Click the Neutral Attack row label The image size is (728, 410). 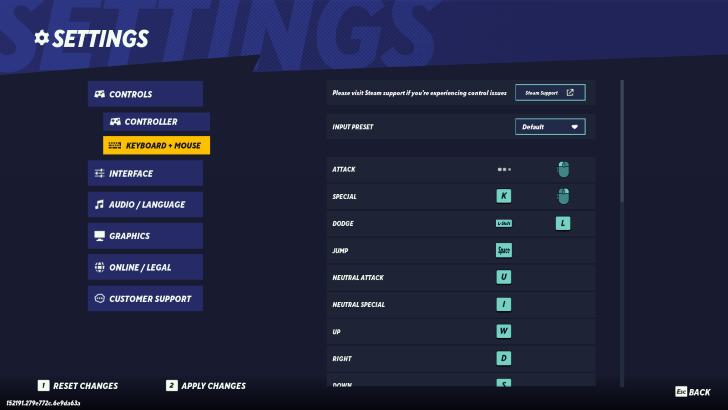(358, 278)
